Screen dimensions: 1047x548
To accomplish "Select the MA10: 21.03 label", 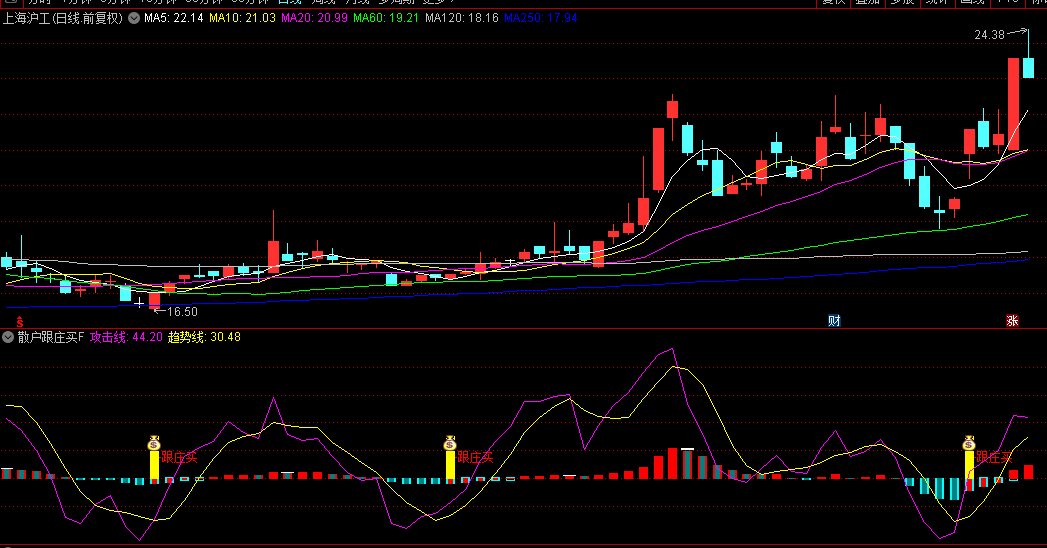I will click(x=242, y=18).
